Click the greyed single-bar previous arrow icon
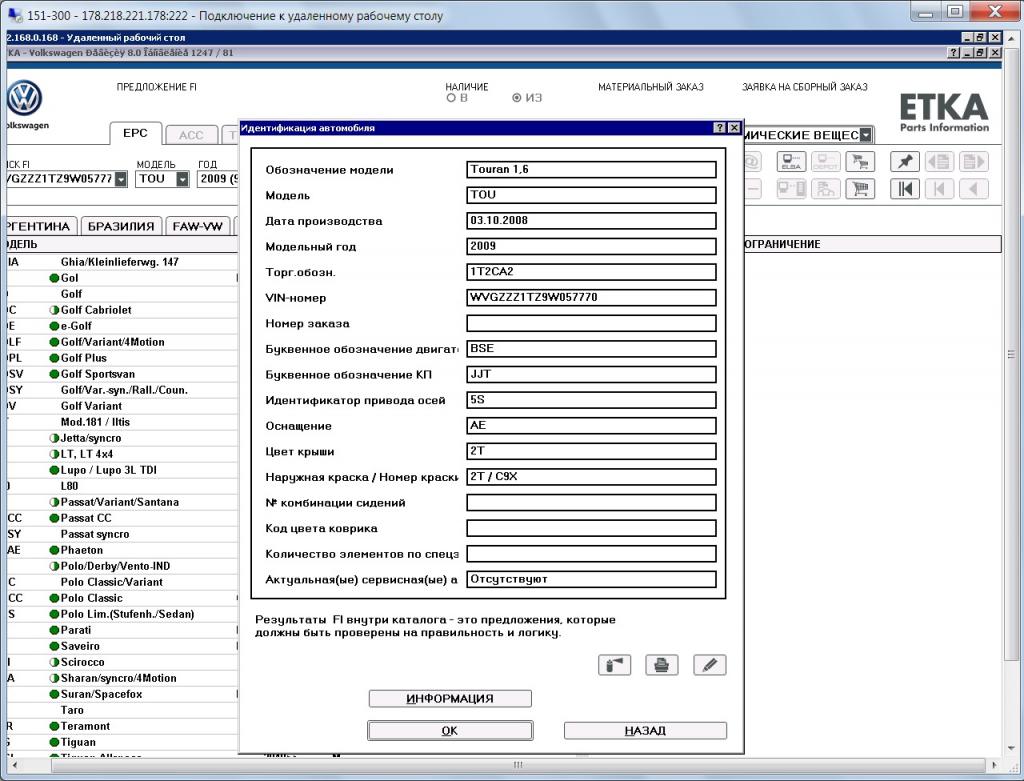 [939, 189]
